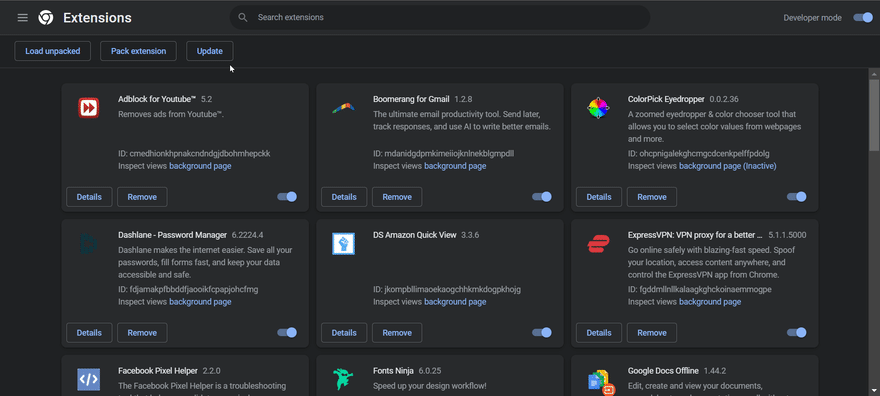Disable ExpressVPN extension toggle
The width and height of the screenshot is (880, 396).
[796, 332]
